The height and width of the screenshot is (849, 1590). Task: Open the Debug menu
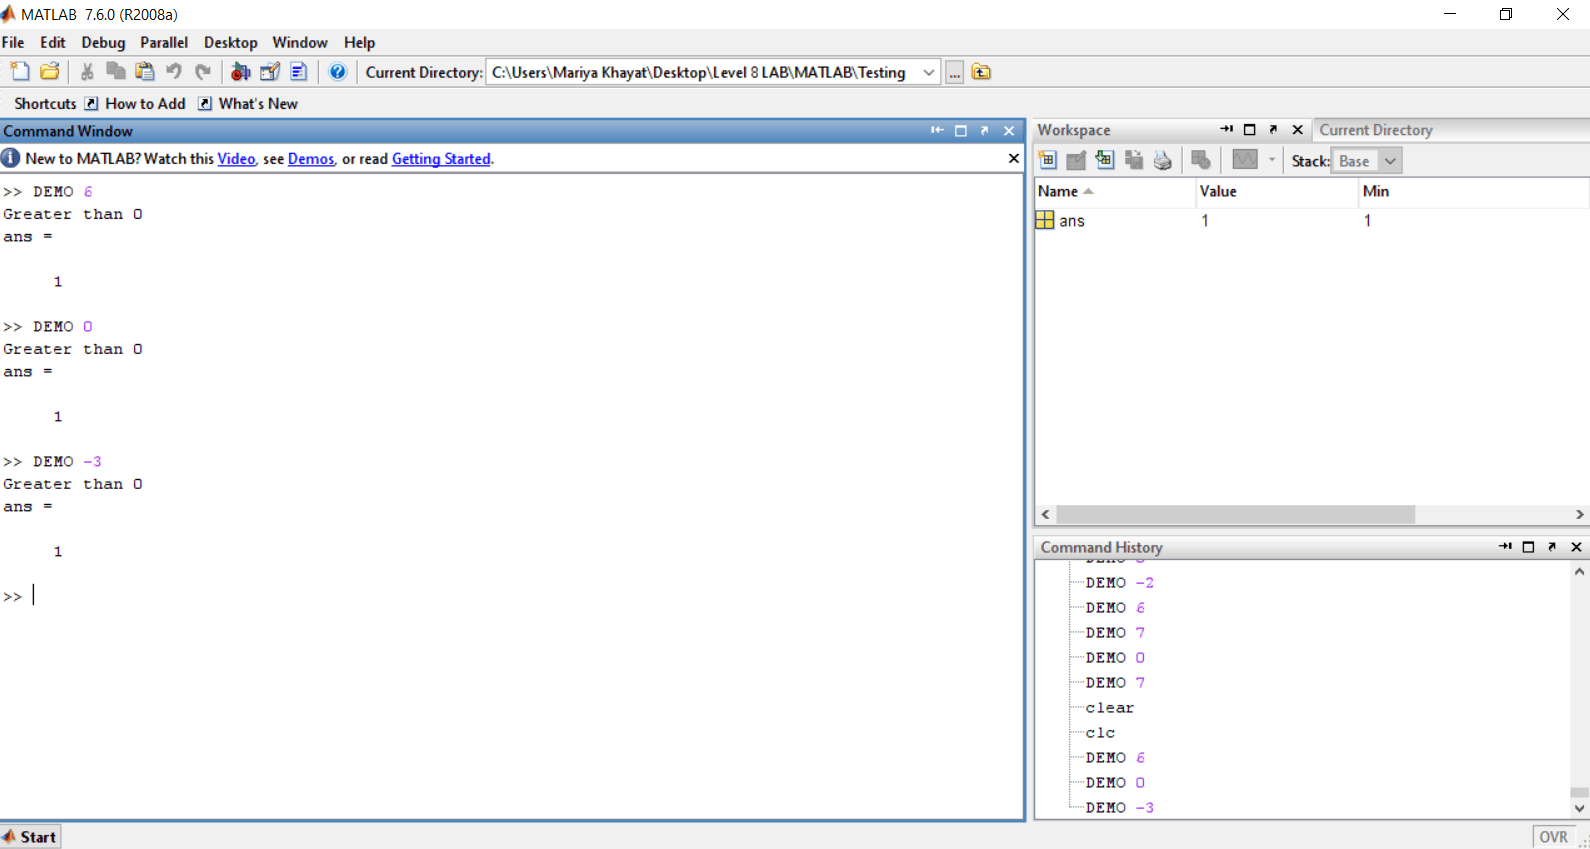click(x=103, y=42)
